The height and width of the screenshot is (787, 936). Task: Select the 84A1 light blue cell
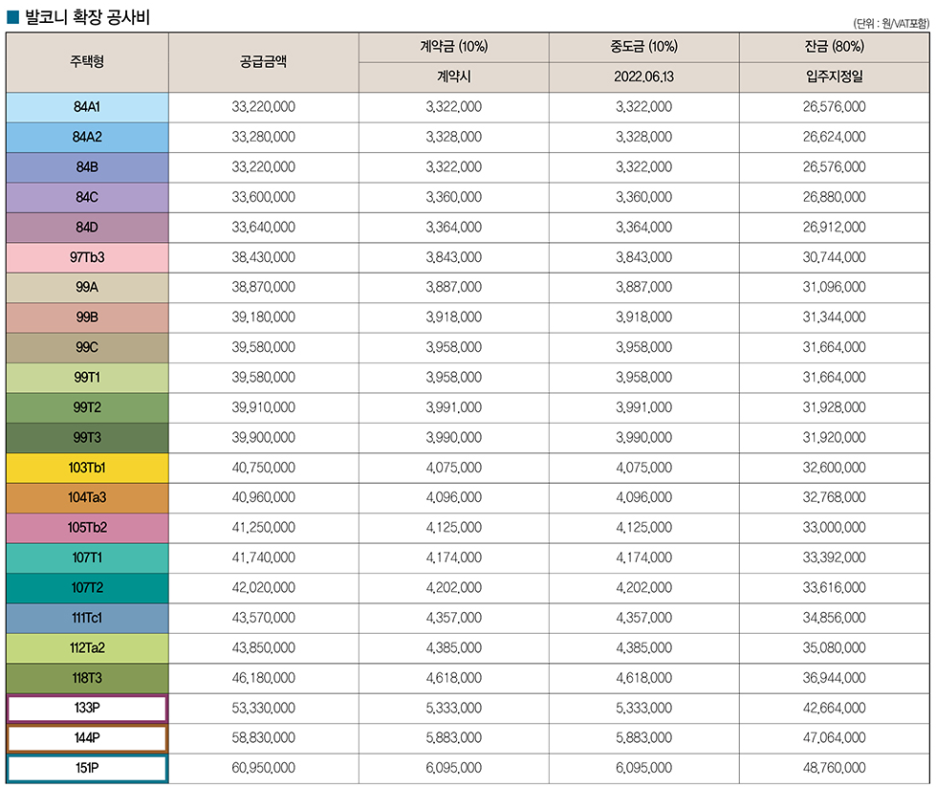point(87,107)
